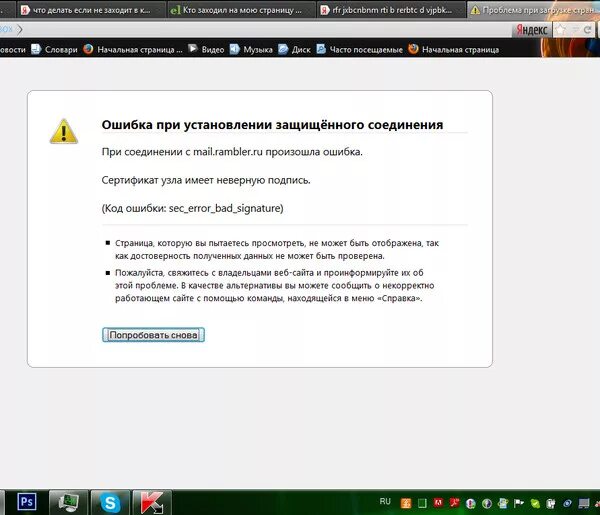Open the 'Видео' bookmark
The height and width of the screenshot is (515, 600).
click(206, 49)
